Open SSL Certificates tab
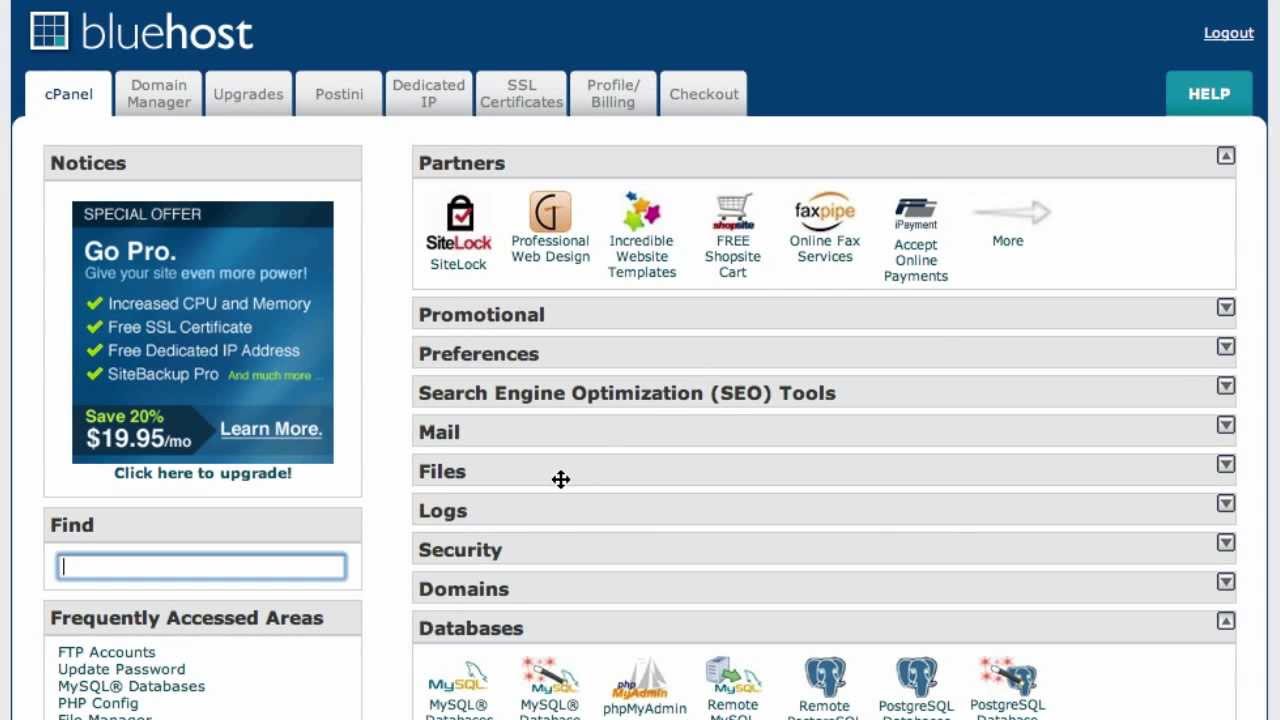 click(521, 94)
